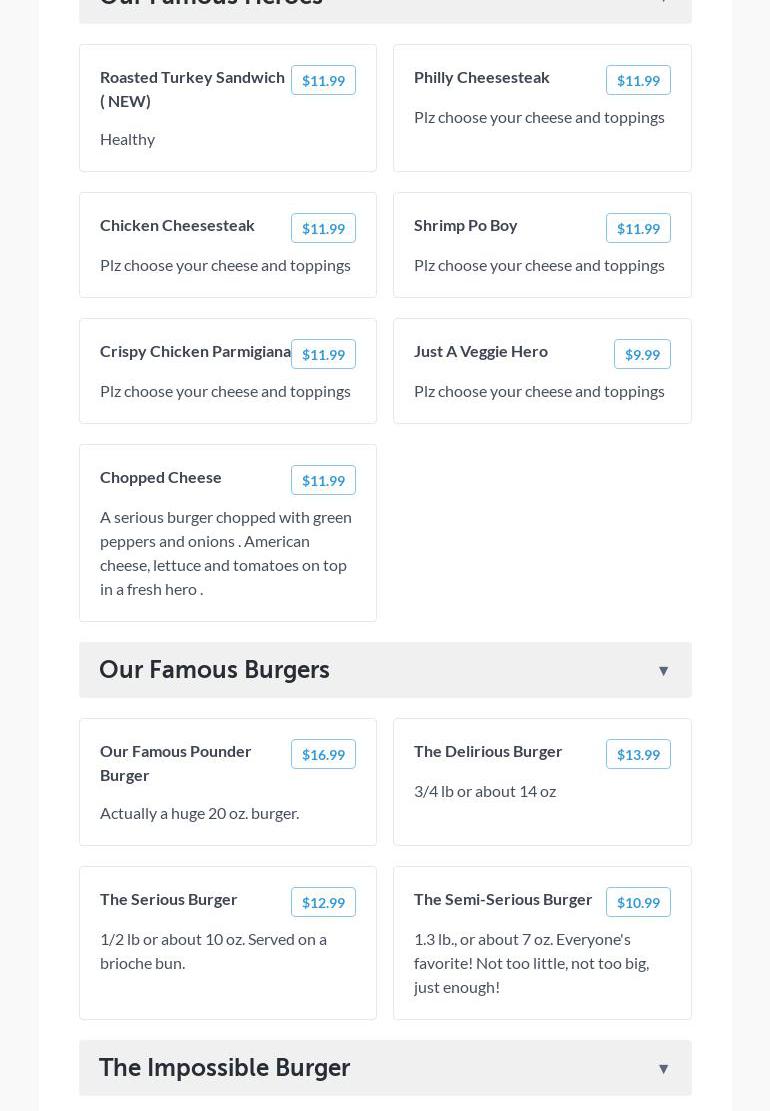Screen dimensions: 770x1111
Task: Click the Crispy Chicken Parmigiana price button
Action: coord(323,355)
